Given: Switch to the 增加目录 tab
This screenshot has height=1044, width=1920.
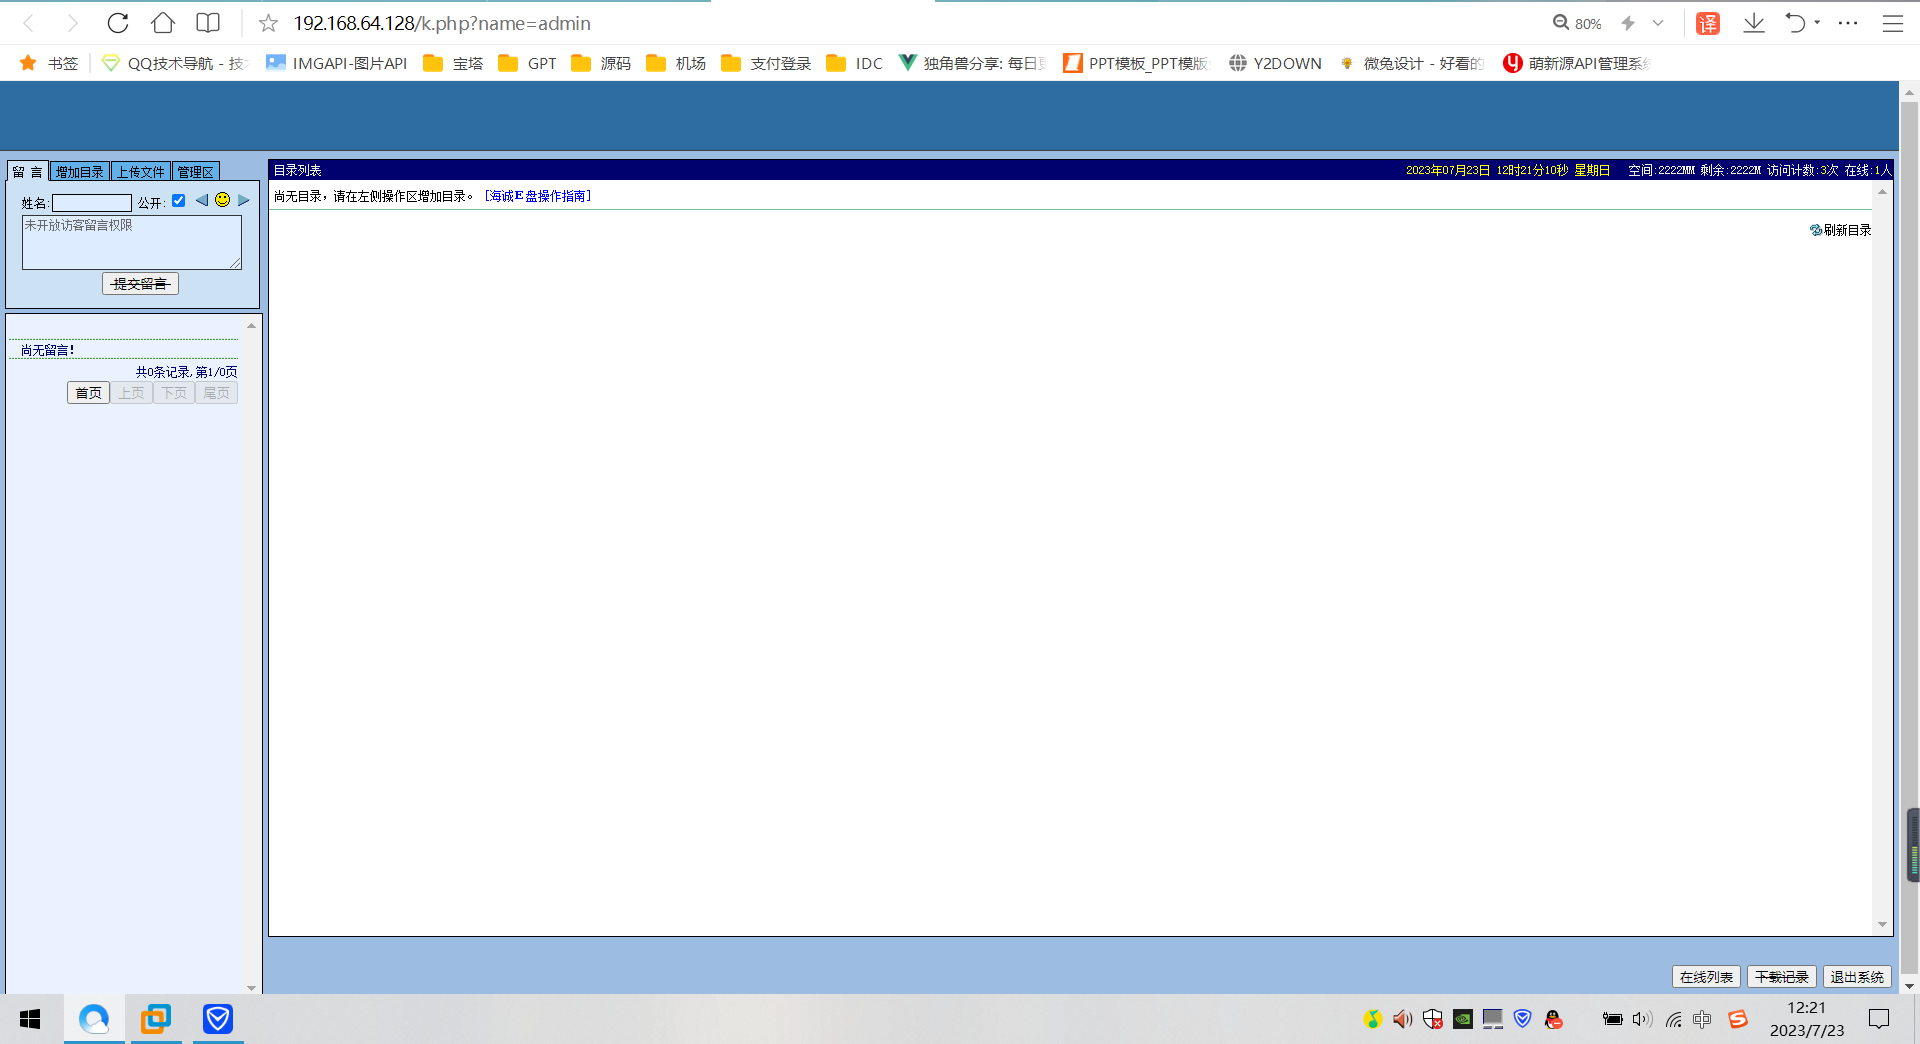Looking at the screenshot, I should click(79, 171).
